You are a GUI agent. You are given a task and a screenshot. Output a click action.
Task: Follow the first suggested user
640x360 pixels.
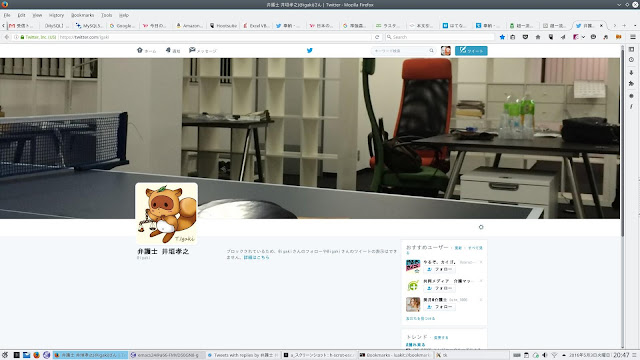point(440,269)
